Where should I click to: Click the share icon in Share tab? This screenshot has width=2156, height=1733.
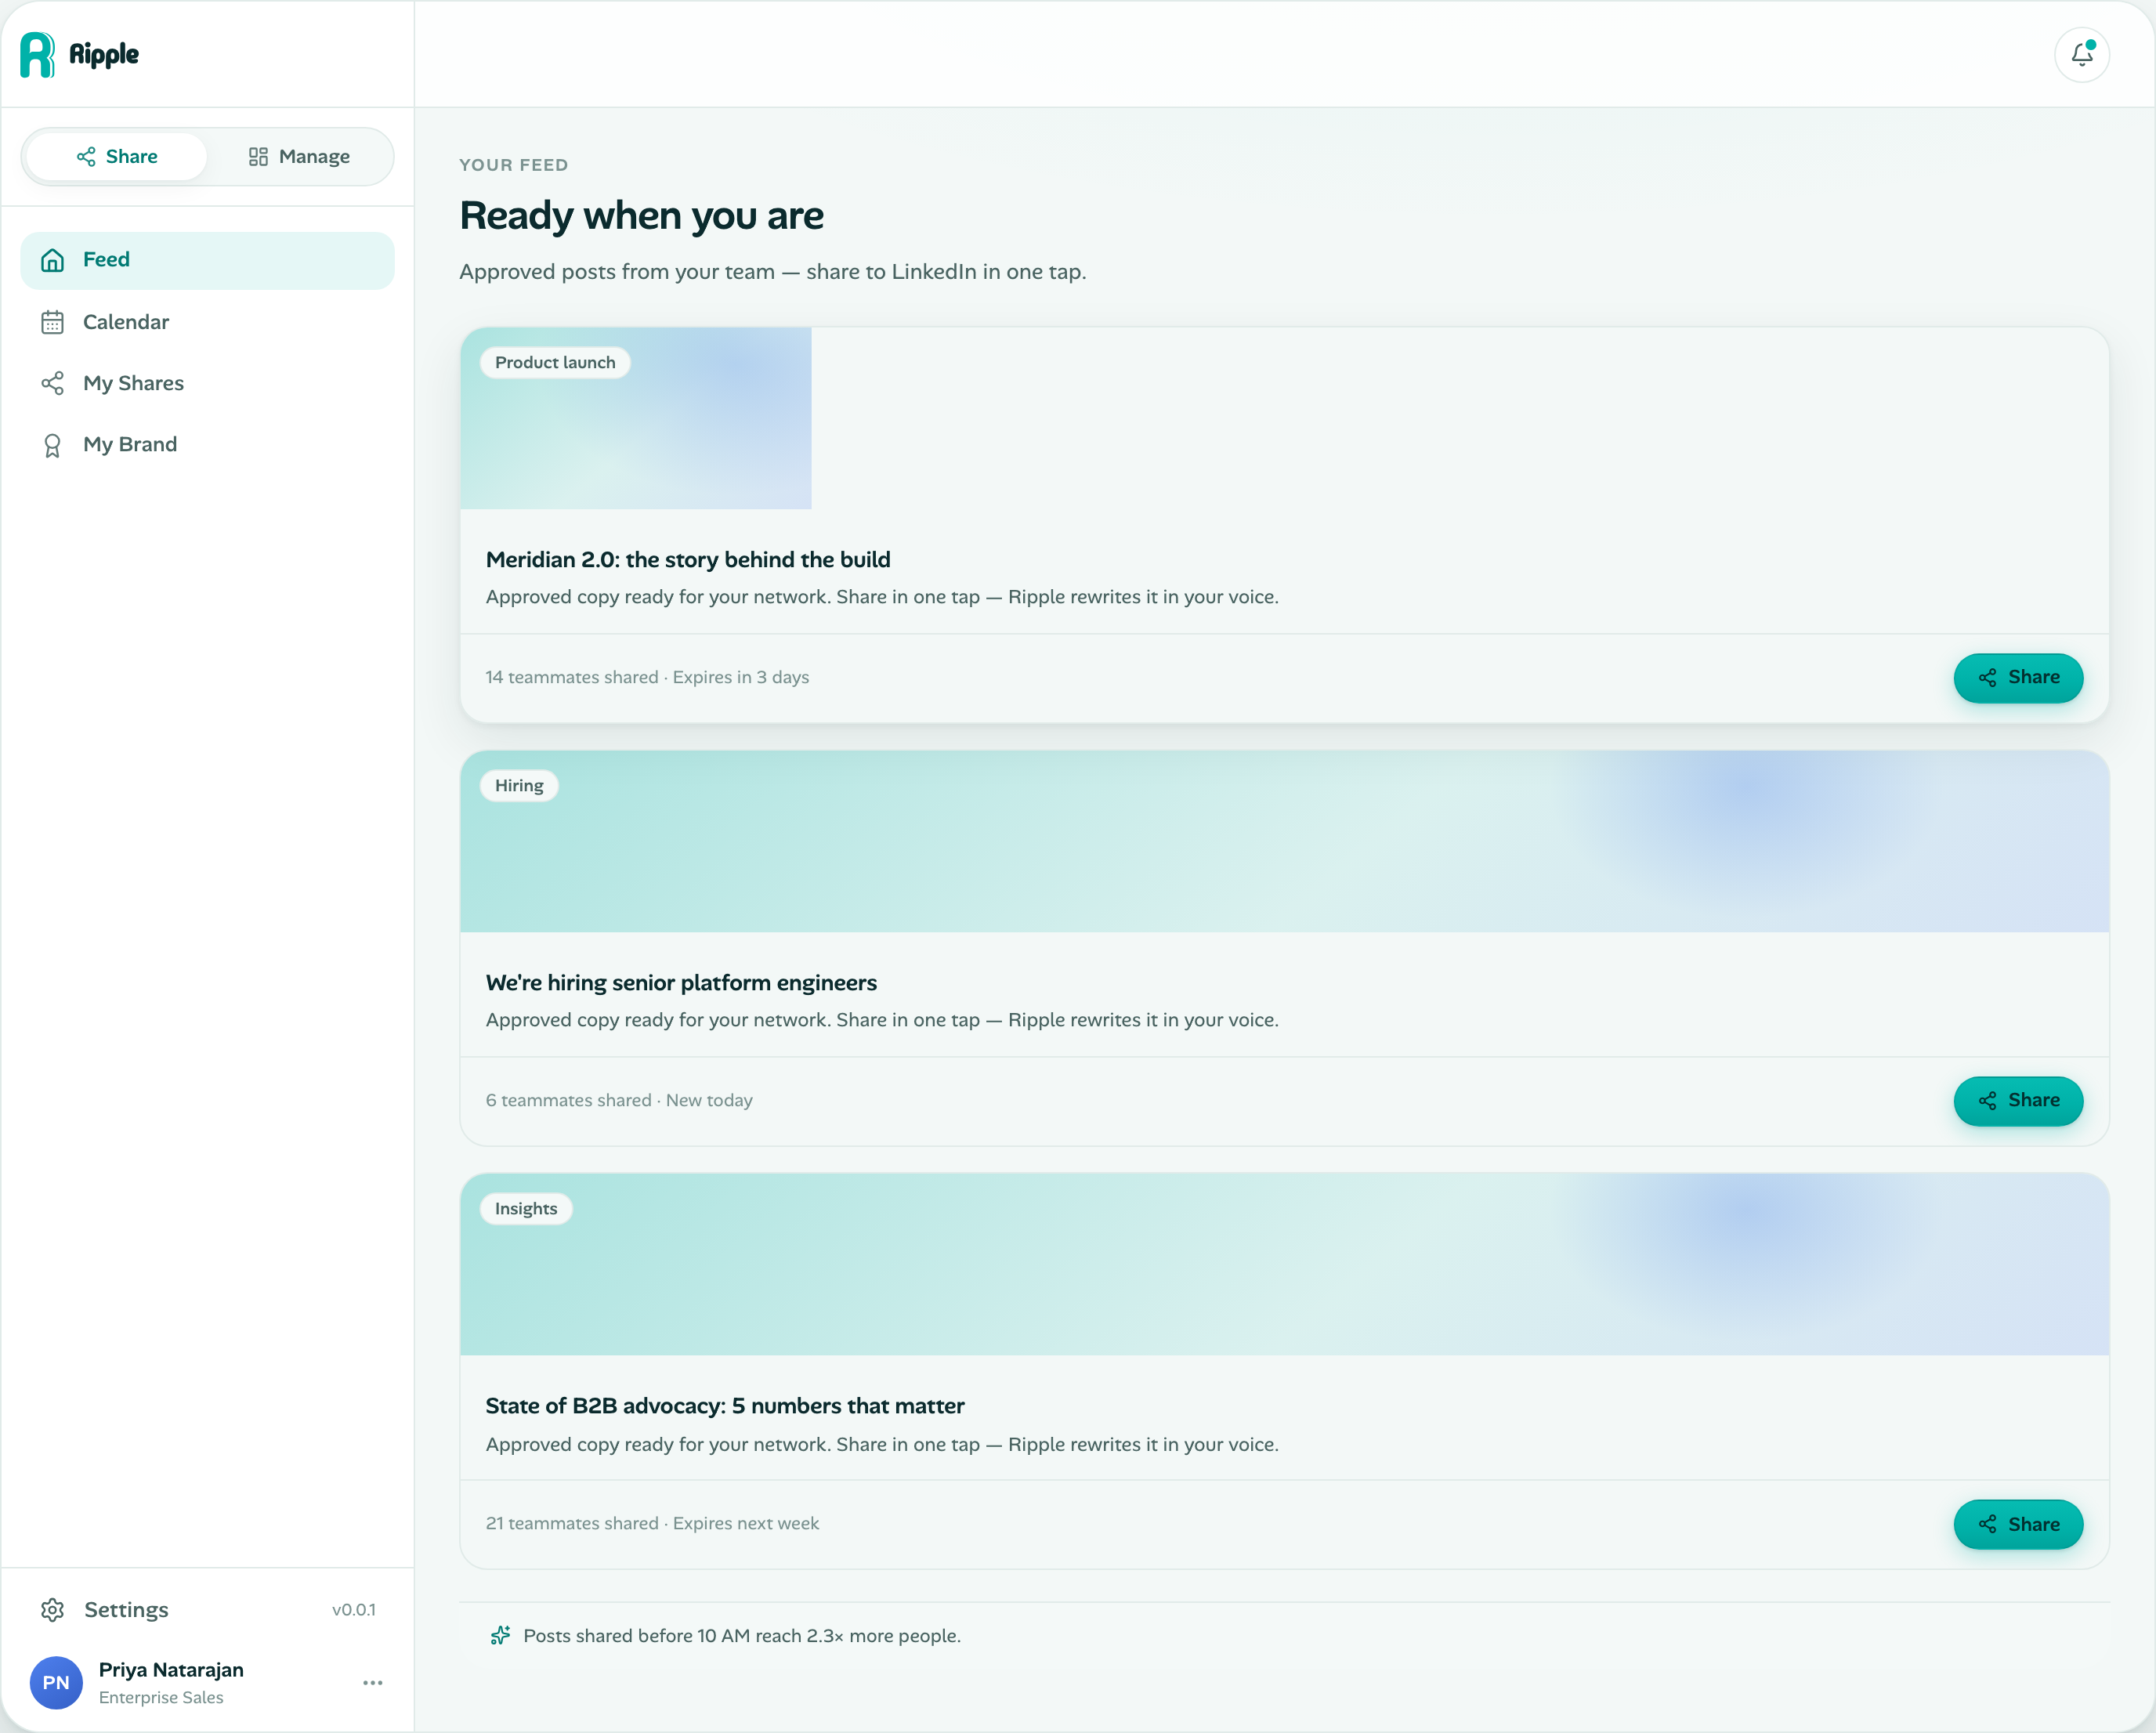point(86,157)
